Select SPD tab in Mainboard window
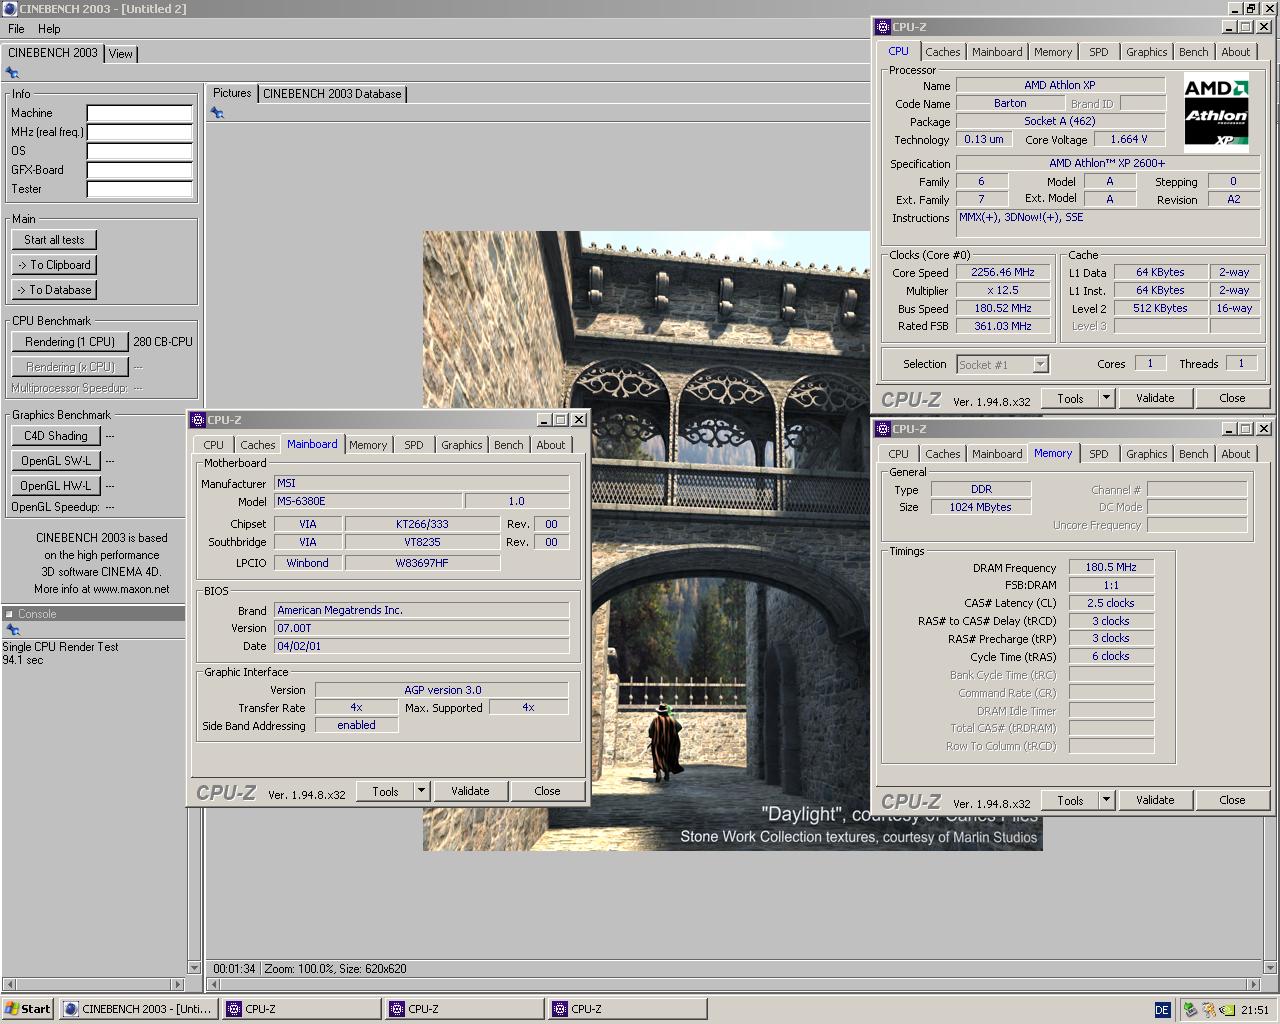This screenshot has height=1024, width=1280. 414,445
